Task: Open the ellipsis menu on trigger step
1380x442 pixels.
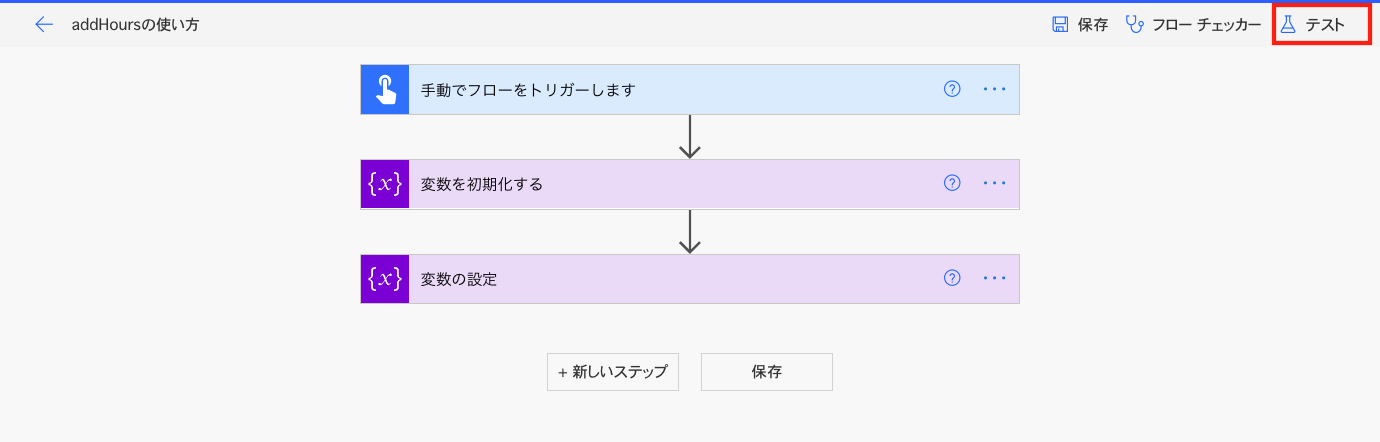Action: tap(994, 89)
